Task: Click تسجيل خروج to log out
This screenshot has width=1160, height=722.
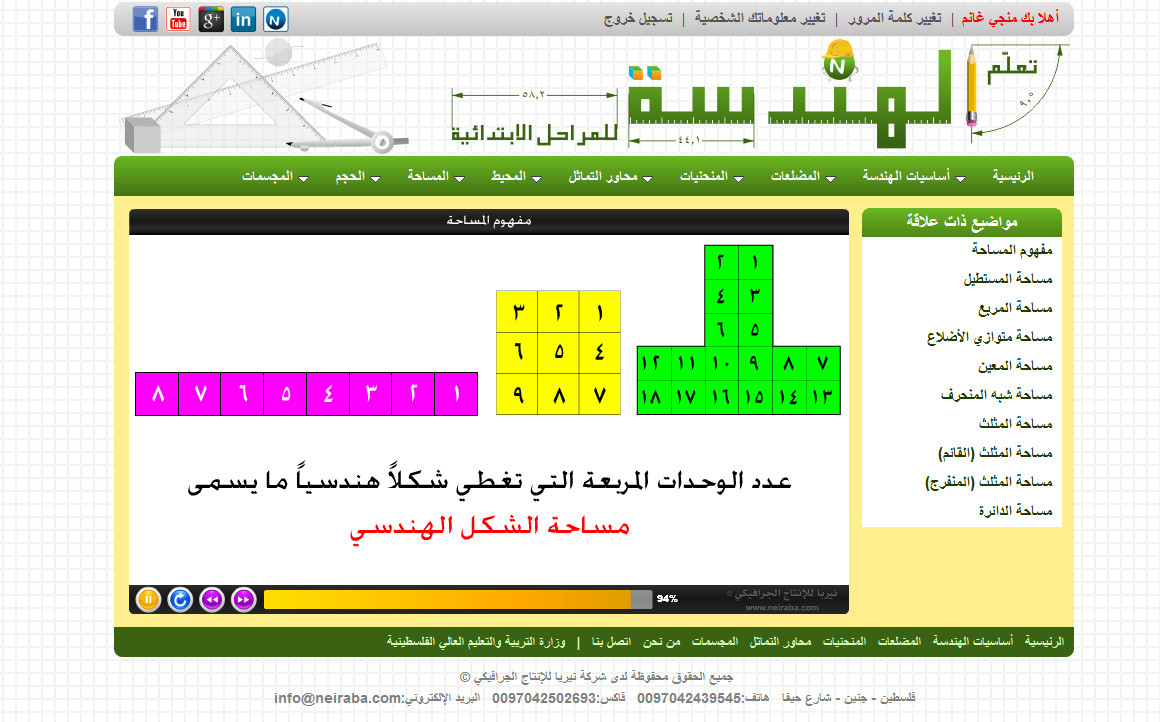Action: (x=638, y=19)
